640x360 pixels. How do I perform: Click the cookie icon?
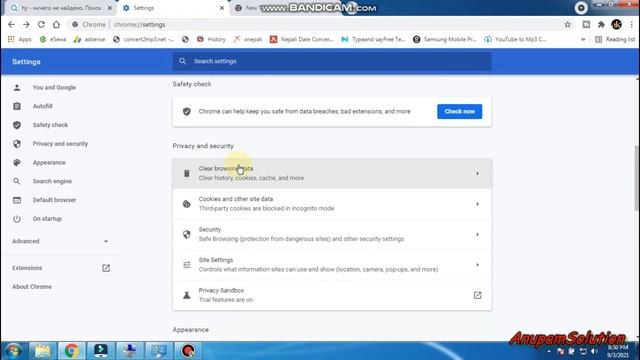187,204
